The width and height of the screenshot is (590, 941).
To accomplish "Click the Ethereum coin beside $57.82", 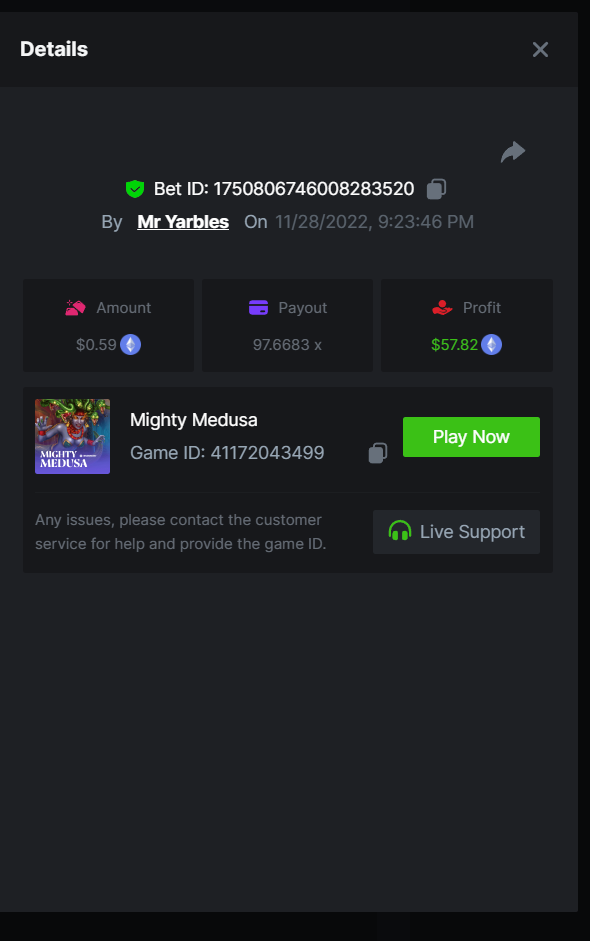I will [492, 344].
